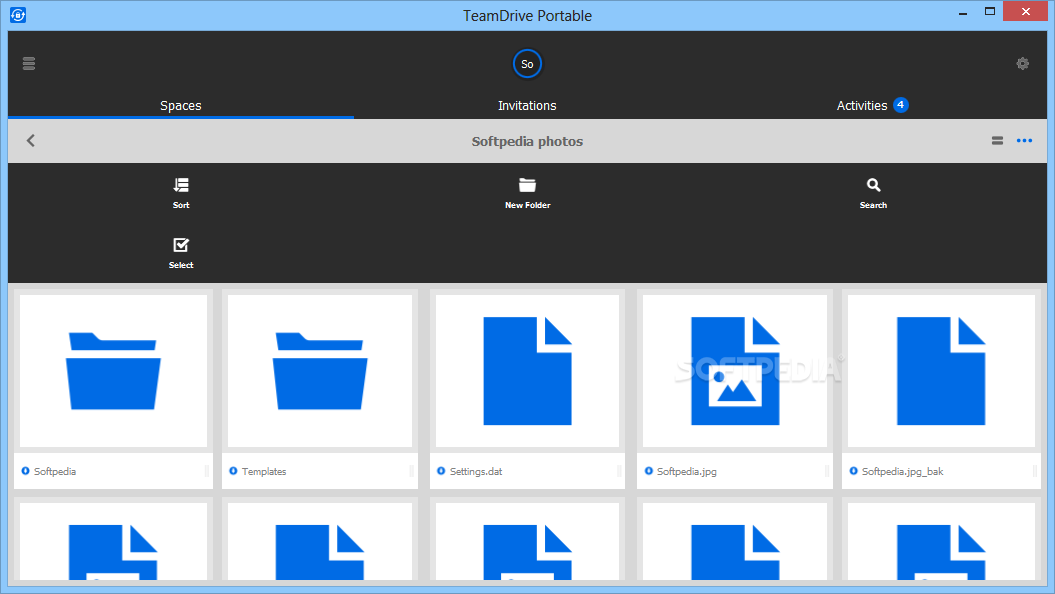1055x594 pixels.
Task: Open the Search tool
Action: pos(873,192)
